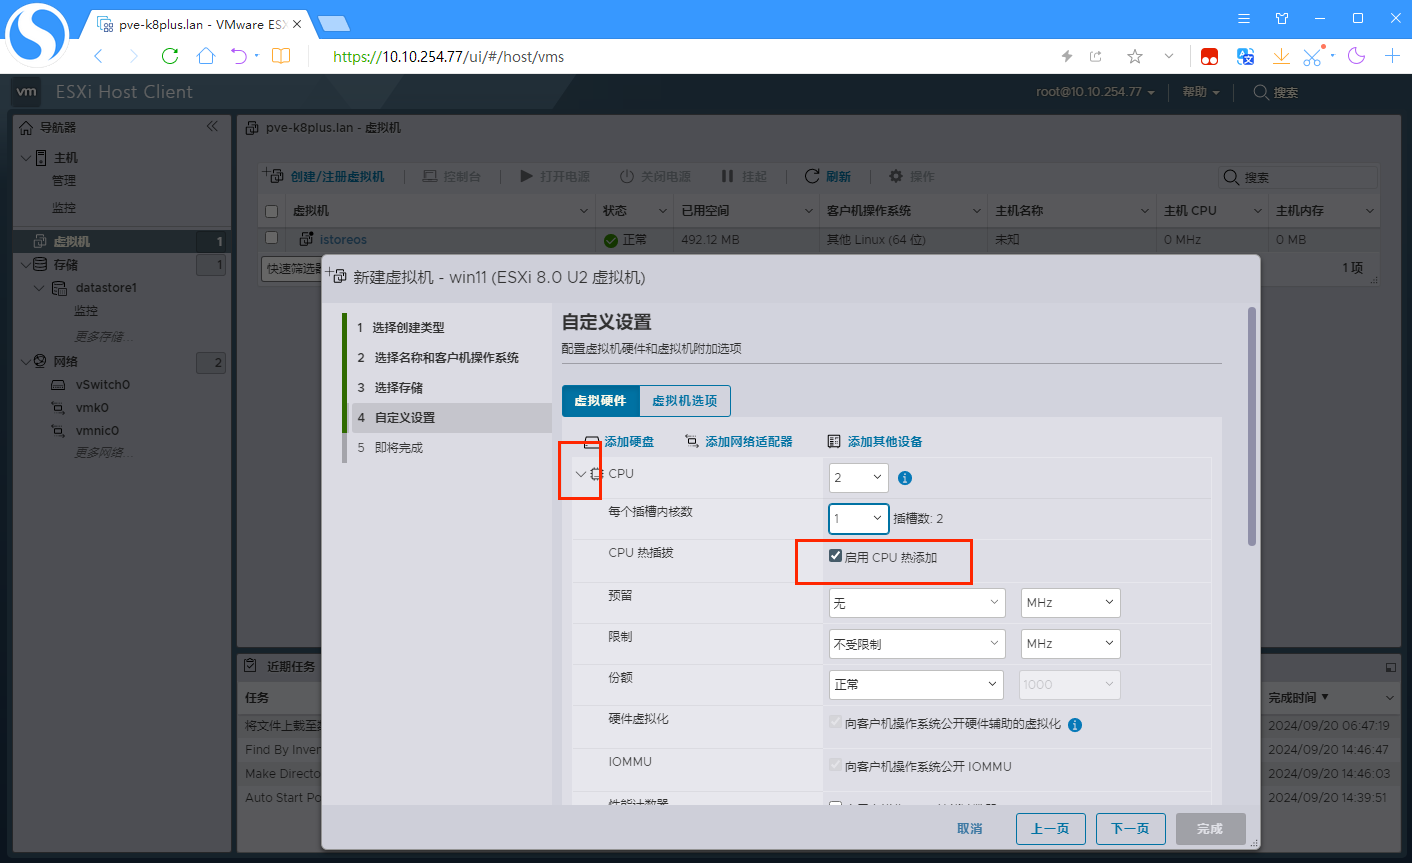Click the browser address bar URL
Viewport: 1412px width, 863px height.
[448, 57]
